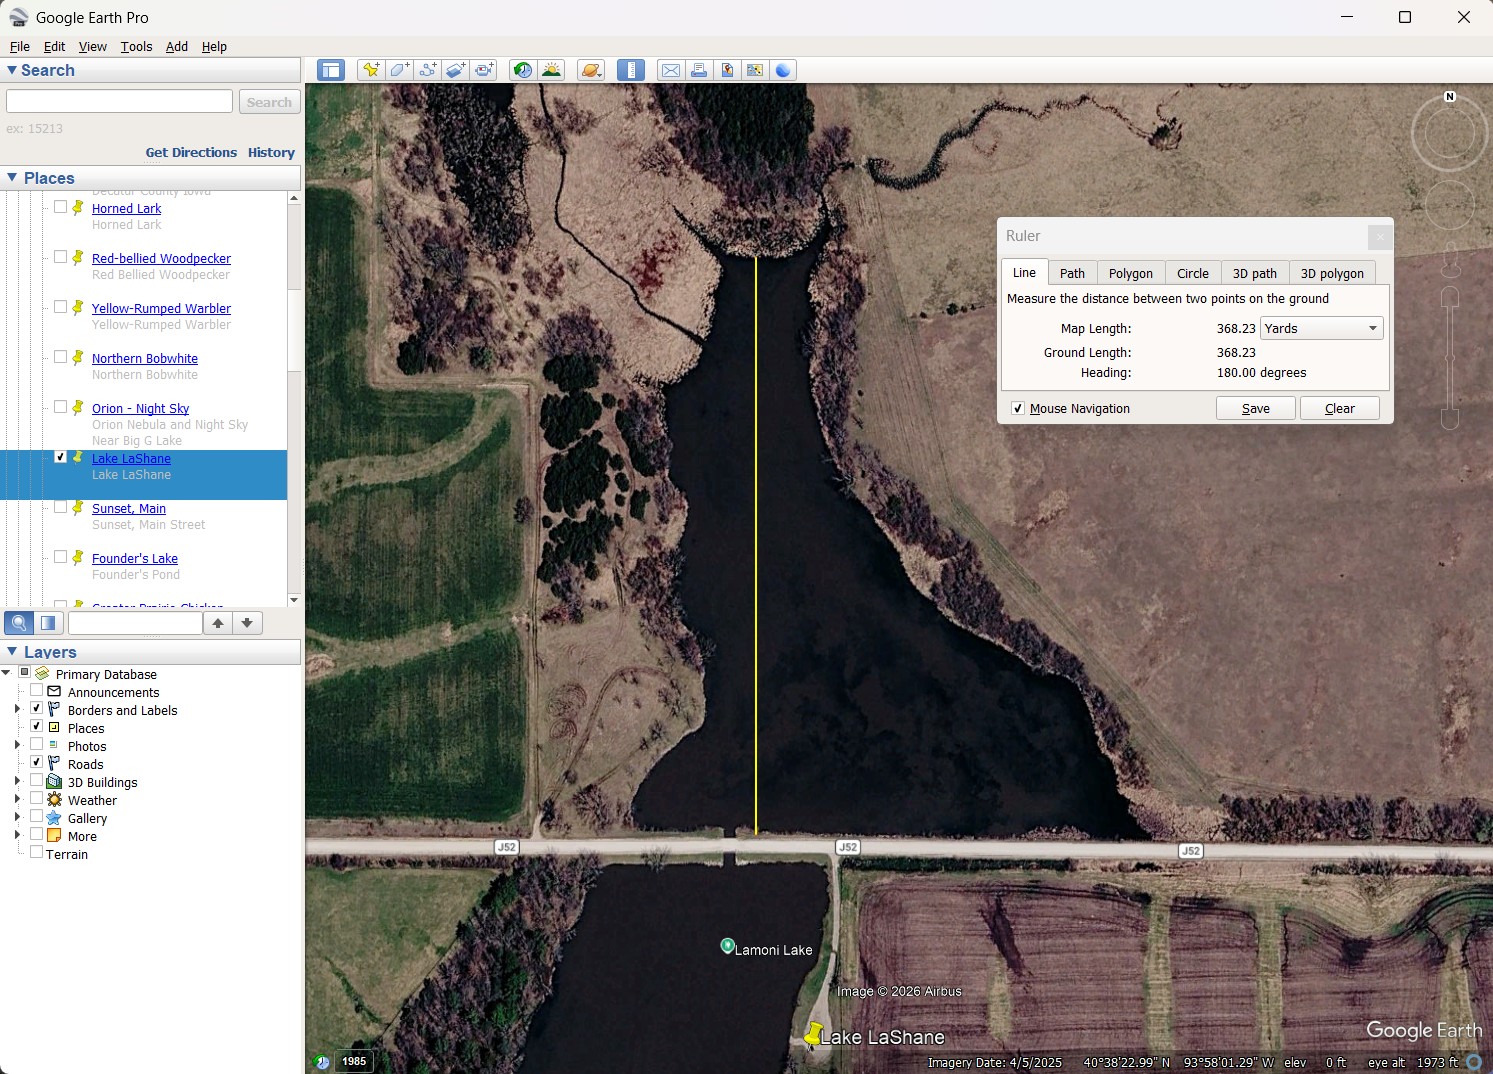Open the Tools menu
Viewport: 1493px width, 1074px height.
coord(136,46)
